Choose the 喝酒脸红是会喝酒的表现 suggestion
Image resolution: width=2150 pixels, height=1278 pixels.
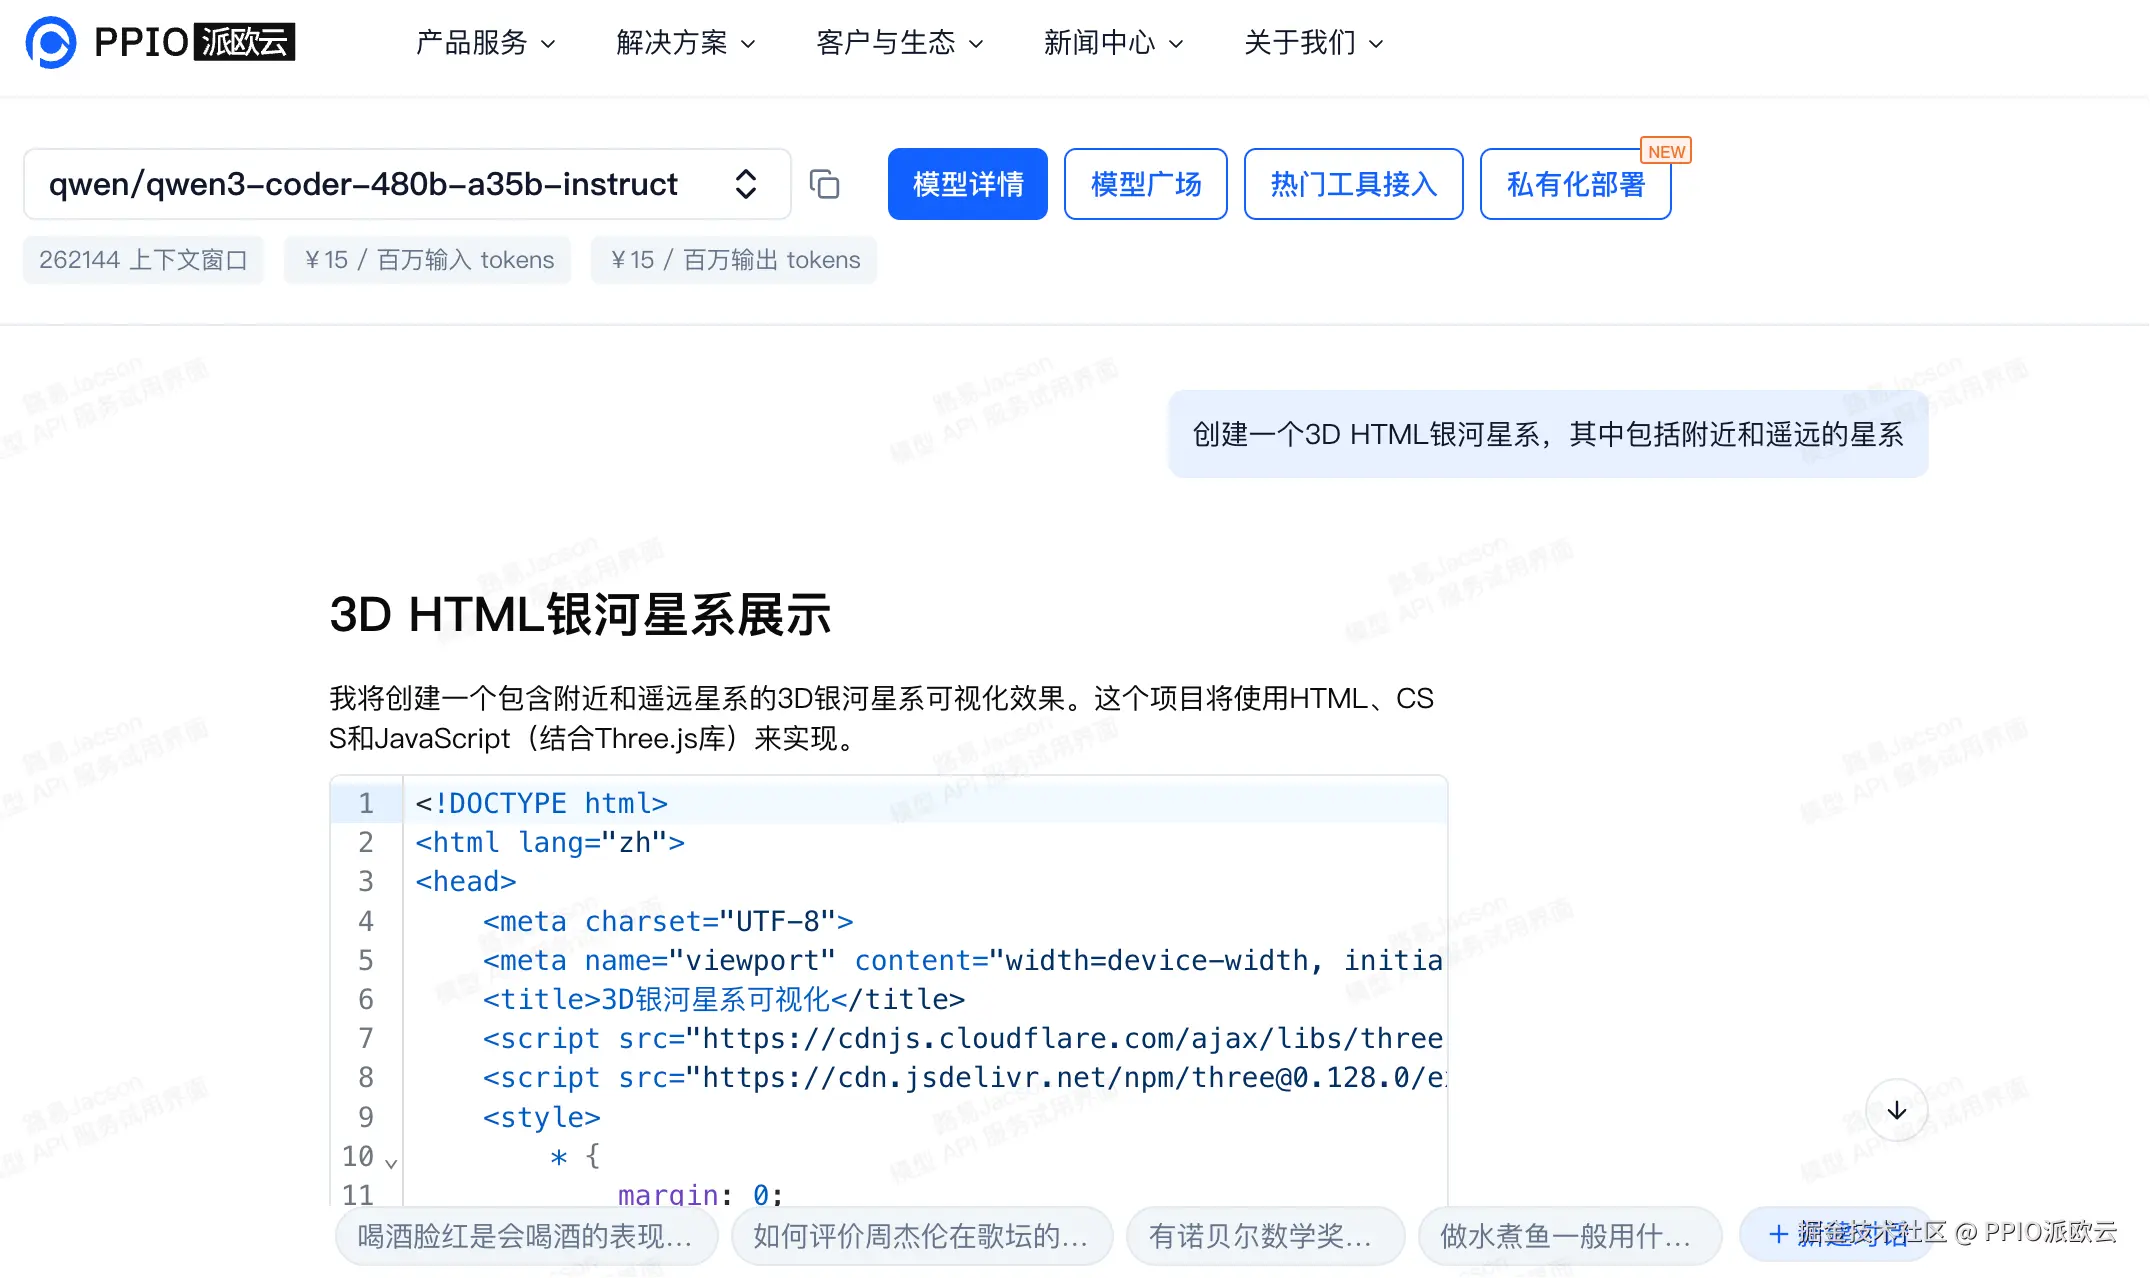coord(526,1236)
